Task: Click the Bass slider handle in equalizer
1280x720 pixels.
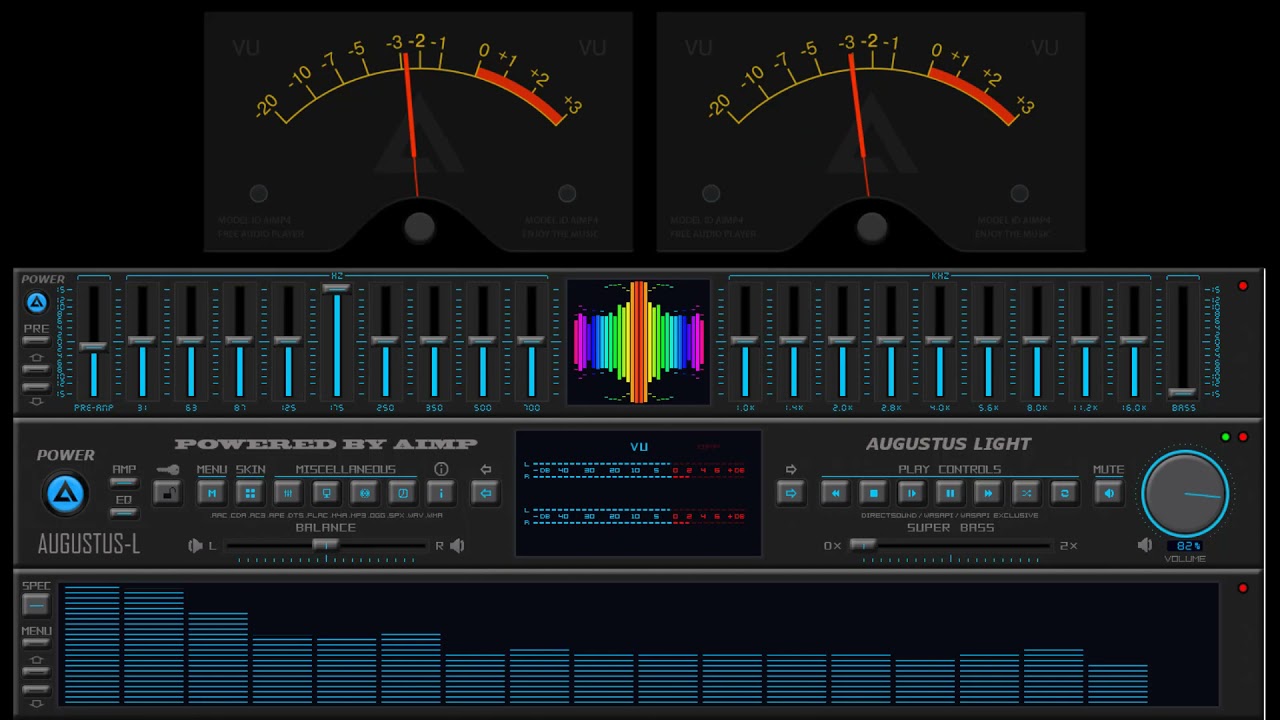Action: (x=1182, y=393)
